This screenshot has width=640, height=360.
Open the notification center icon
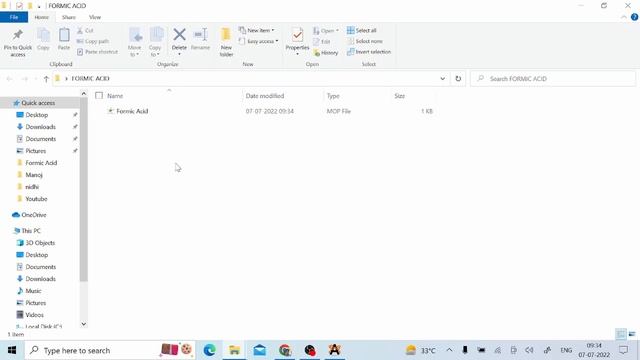click(x=624, y=350)
